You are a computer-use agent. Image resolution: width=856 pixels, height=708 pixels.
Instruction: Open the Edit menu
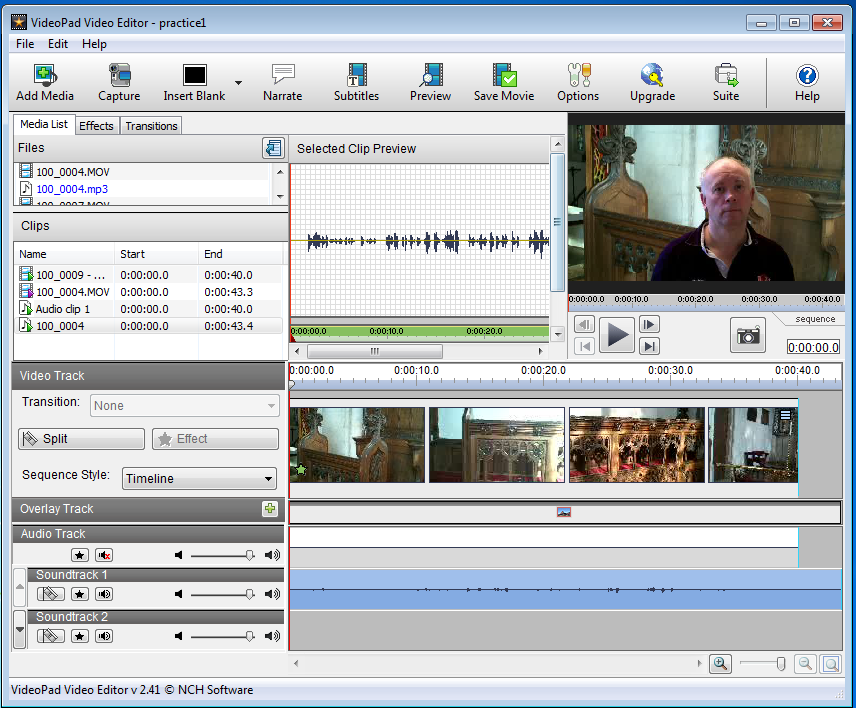tap(58, 44)
